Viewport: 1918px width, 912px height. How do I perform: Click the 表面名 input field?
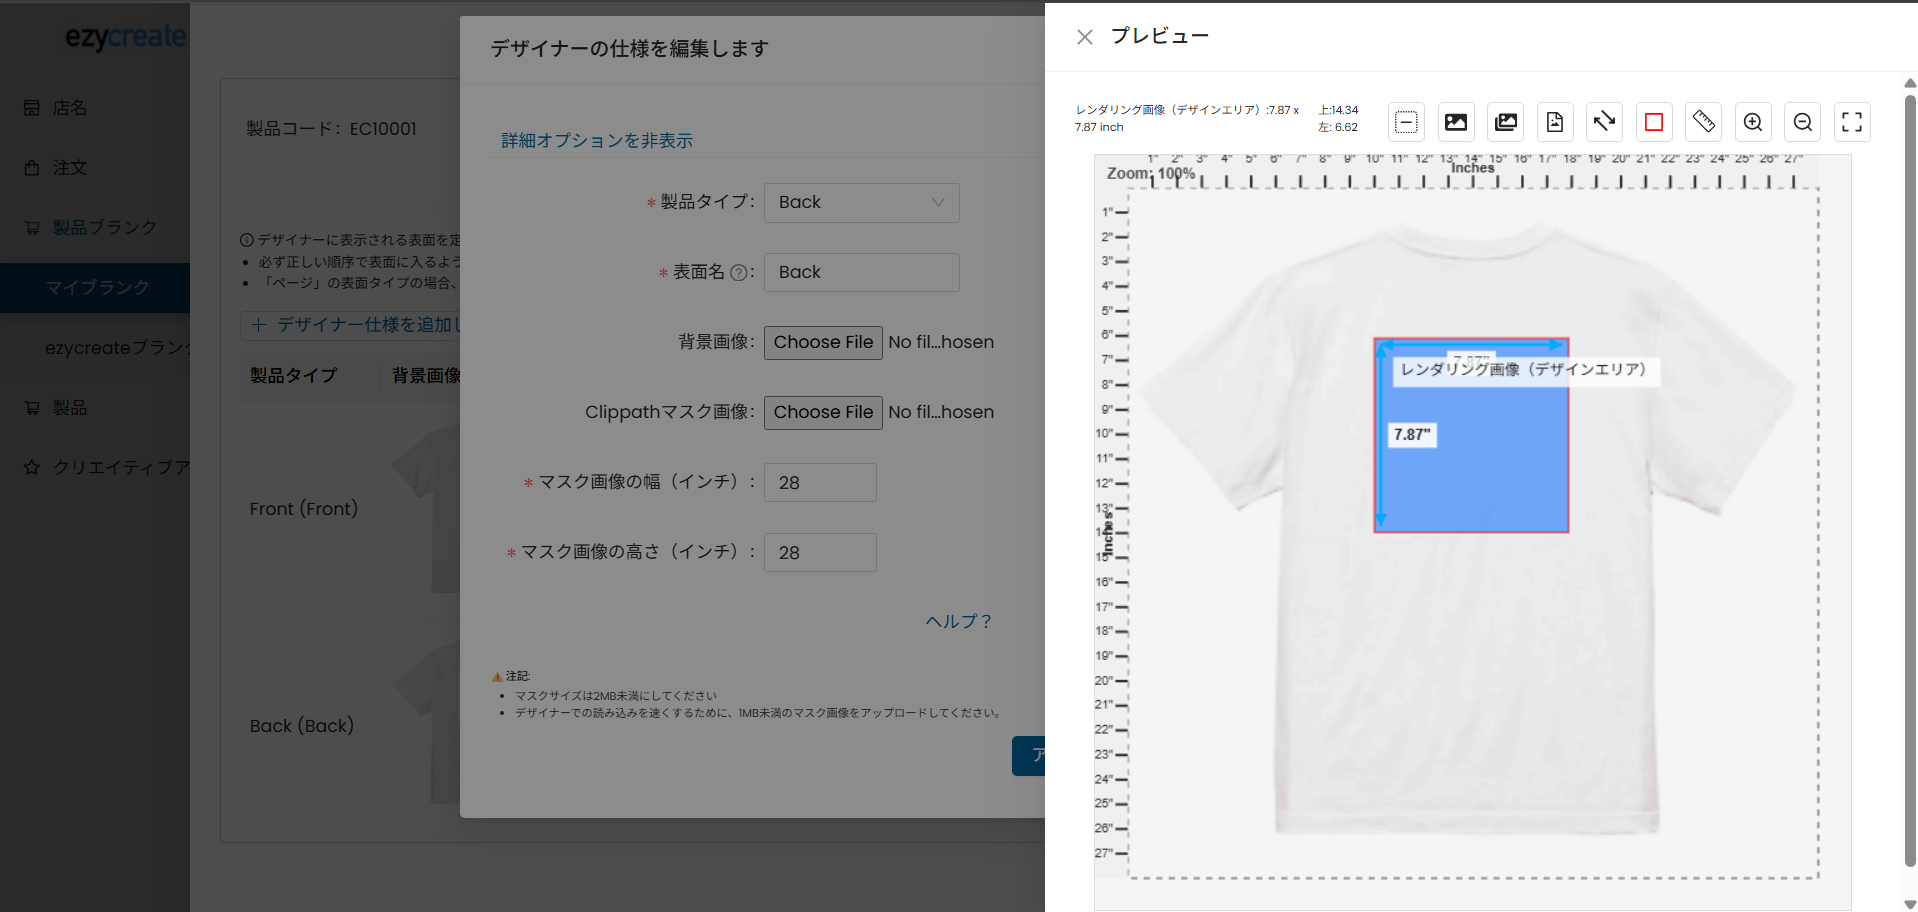click(x=861, y=272)
